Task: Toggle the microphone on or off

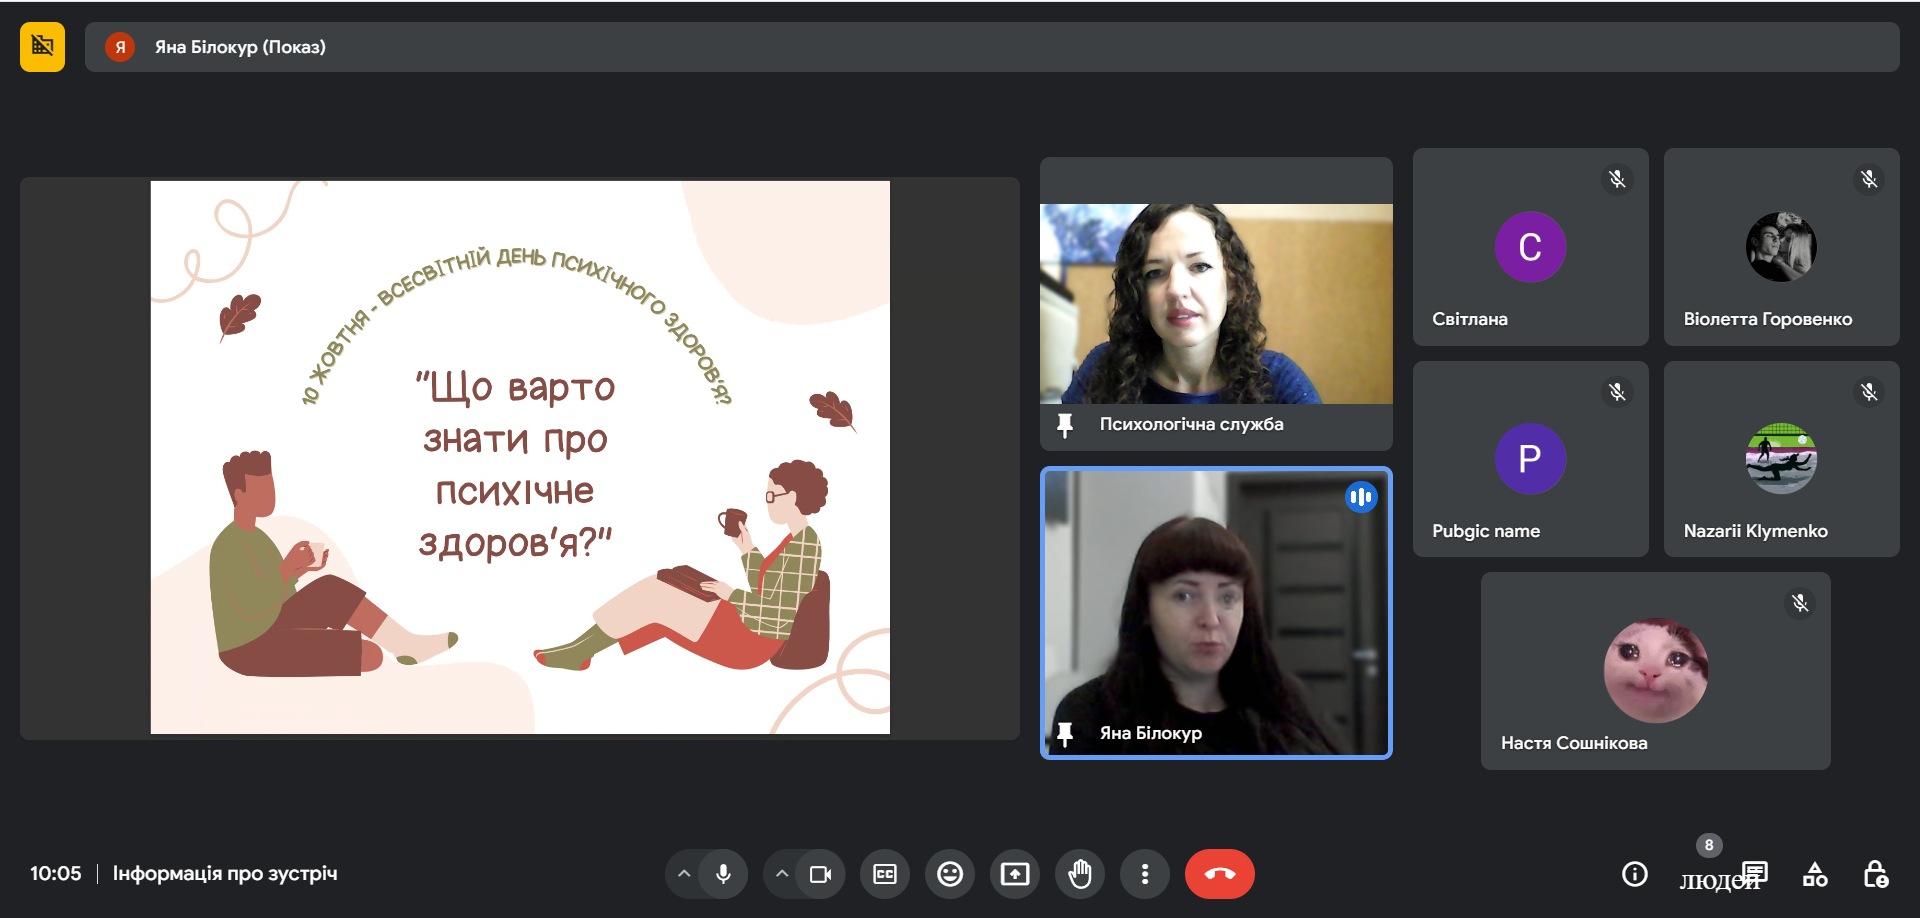Action: (x=723, y=874)
